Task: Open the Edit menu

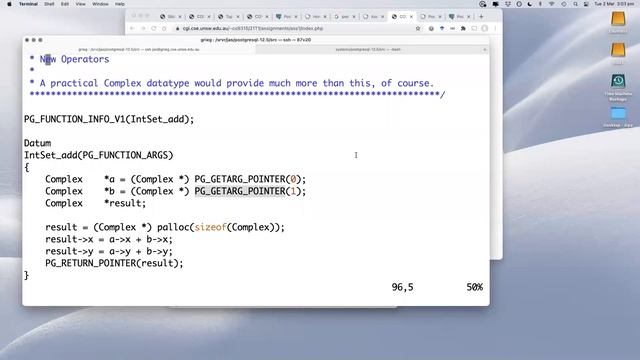Action: [65, 4]
